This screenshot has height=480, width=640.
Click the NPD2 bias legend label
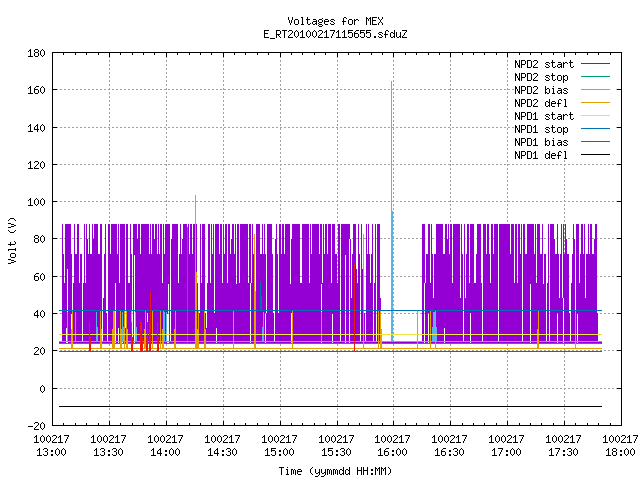point(541,90)
